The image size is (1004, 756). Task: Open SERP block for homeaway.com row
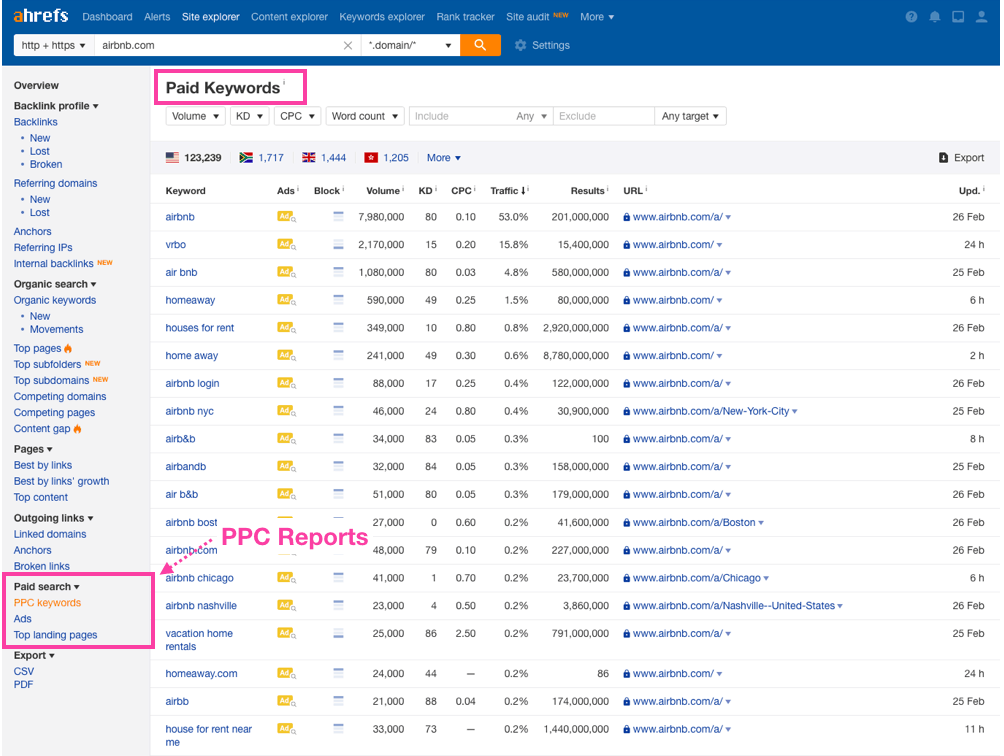click(x=338, y=673)
